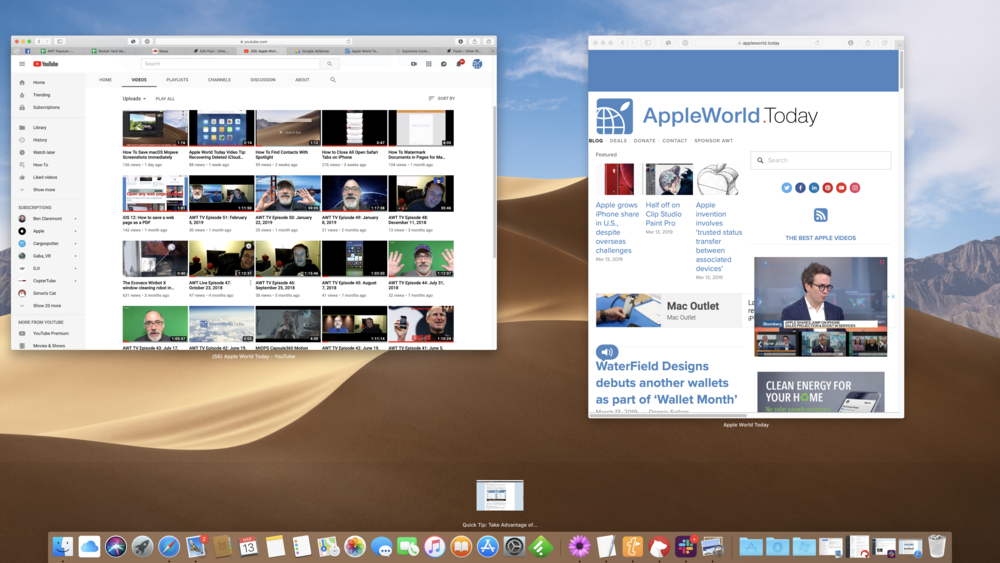This screenshot has width=1000, height=563.
Task: Switch to the channel Home tab
Action: click(106, 80)
